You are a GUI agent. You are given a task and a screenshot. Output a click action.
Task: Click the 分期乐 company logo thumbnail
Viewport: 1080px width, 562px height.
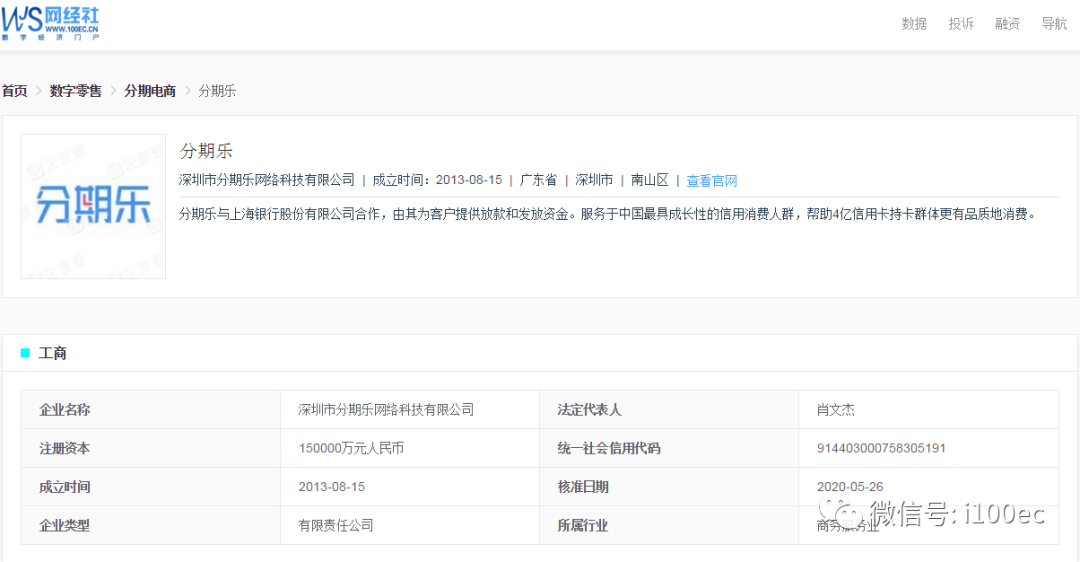pyautogui.click(x=93, y=206)
